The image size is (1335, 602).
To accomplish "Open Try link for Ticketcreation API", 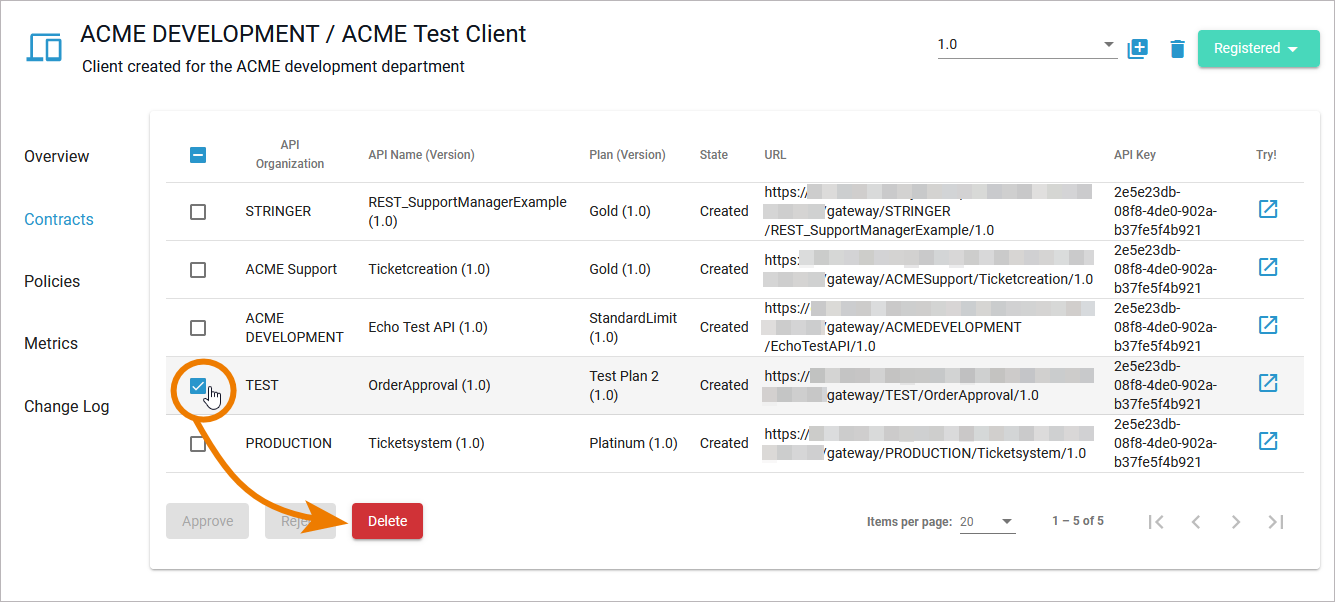I will [x=1267, y=267].
